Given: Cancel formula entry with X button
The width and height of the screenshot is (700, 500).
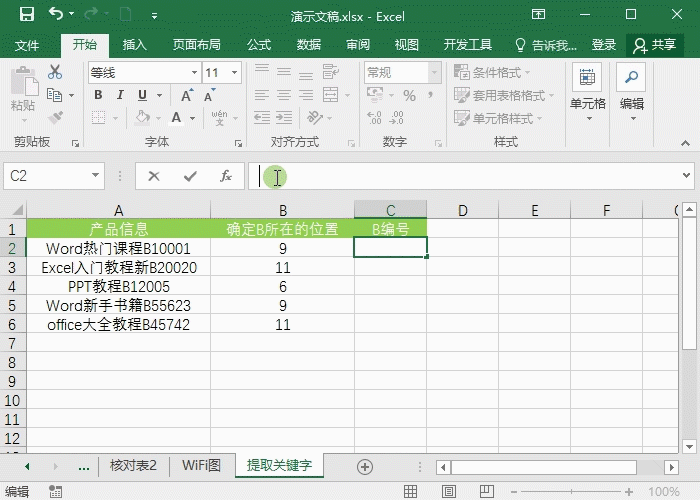Looking at the screenshot, I should [154, 176].
